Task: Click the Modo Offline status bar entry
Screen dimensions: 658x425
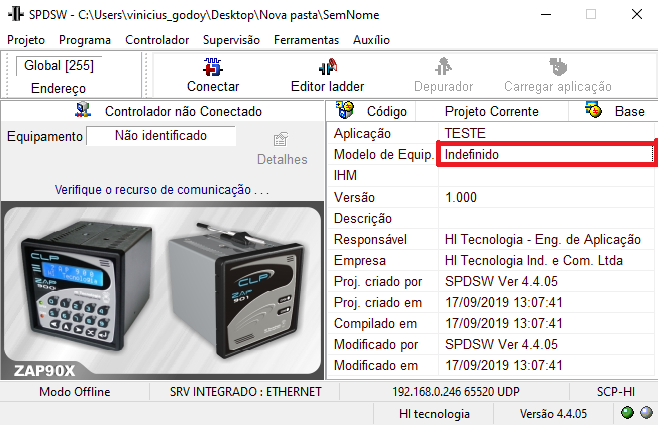Action: pyautogui.click(x=75, y=391)
